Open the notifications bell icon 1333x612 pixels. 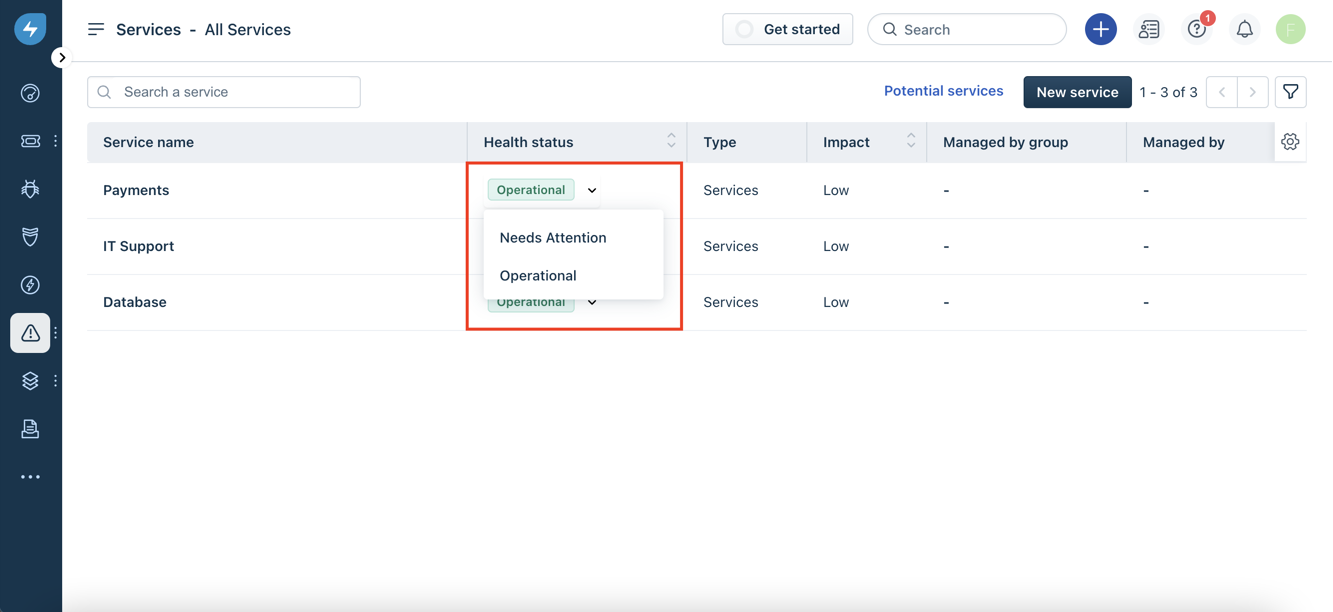[x=1245, y=30]
